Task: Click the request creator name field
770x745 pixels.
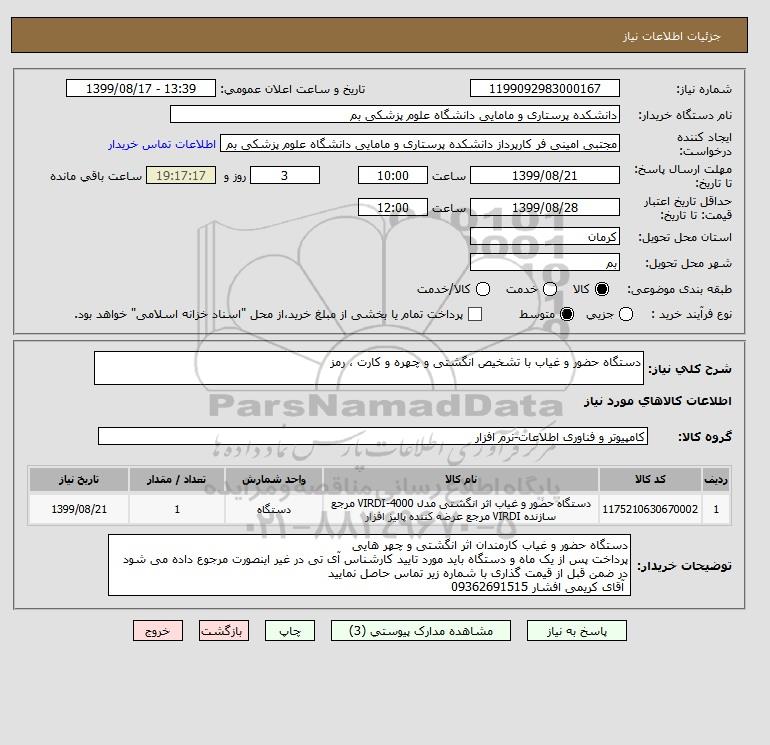Action: pyautogui.click(x=420, y=144)
